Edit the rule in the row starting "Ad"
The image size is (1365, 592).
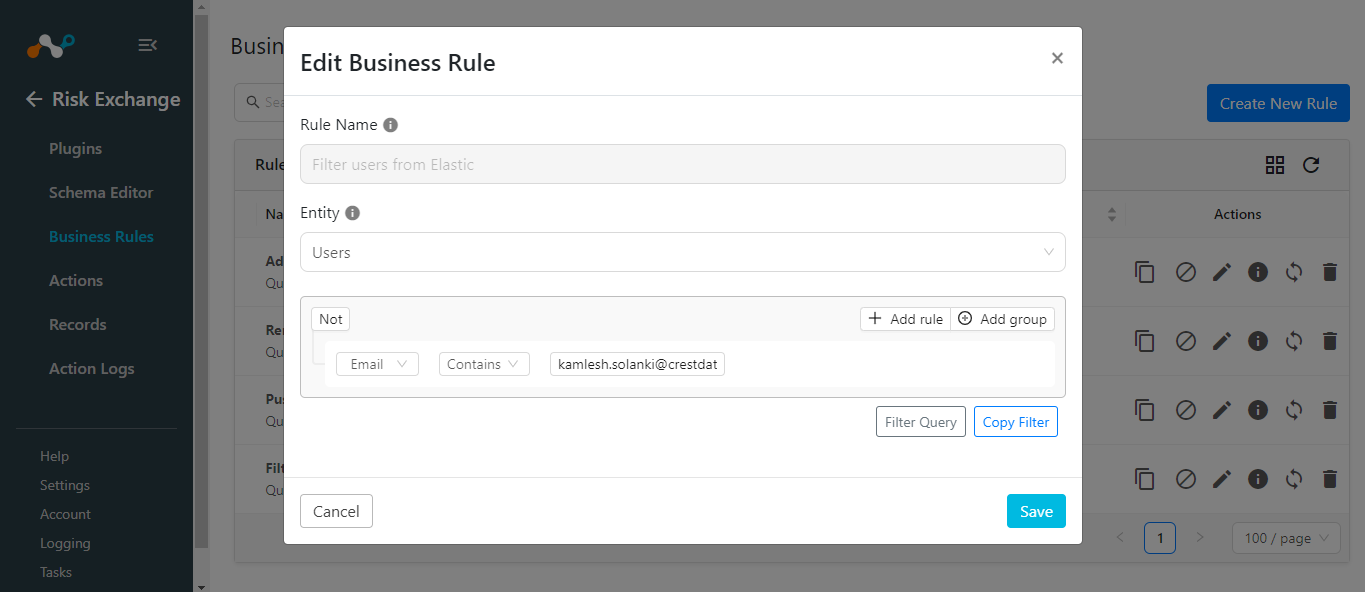click(1222, 272)
